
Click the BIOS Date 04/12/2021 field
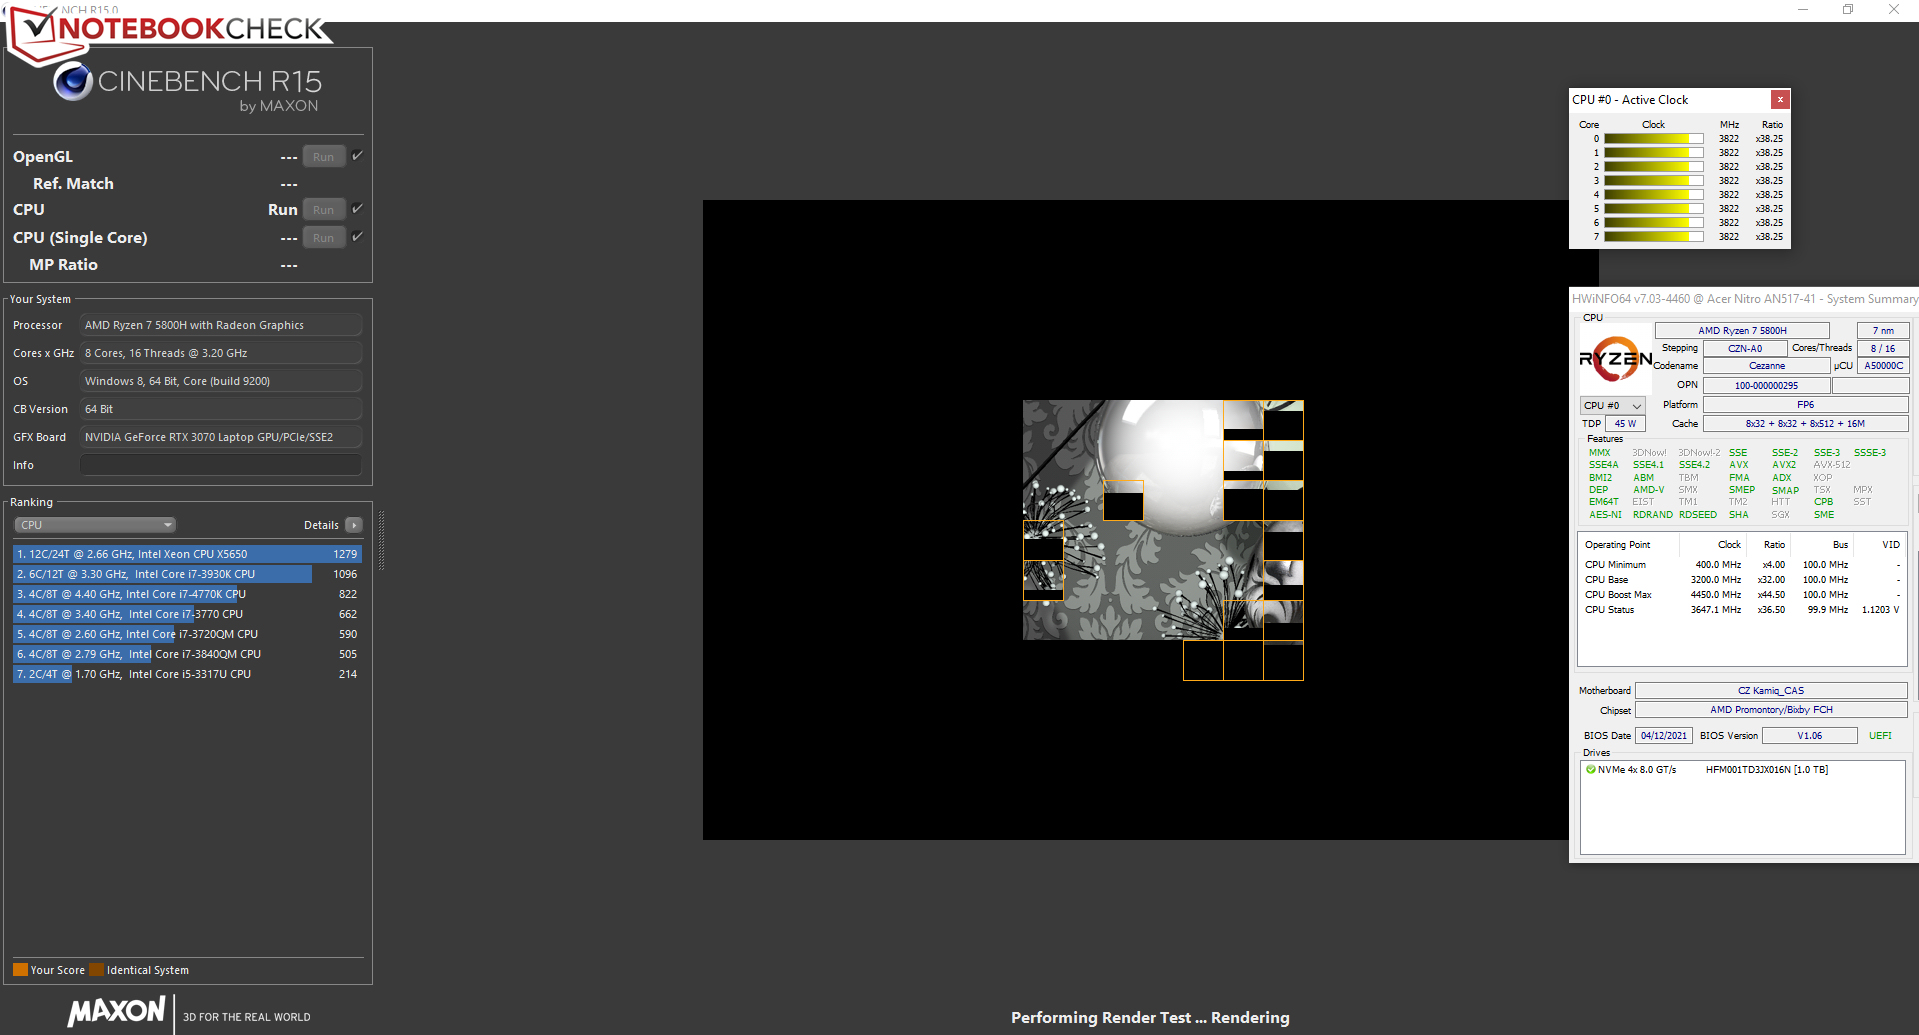coord(1663,736)
